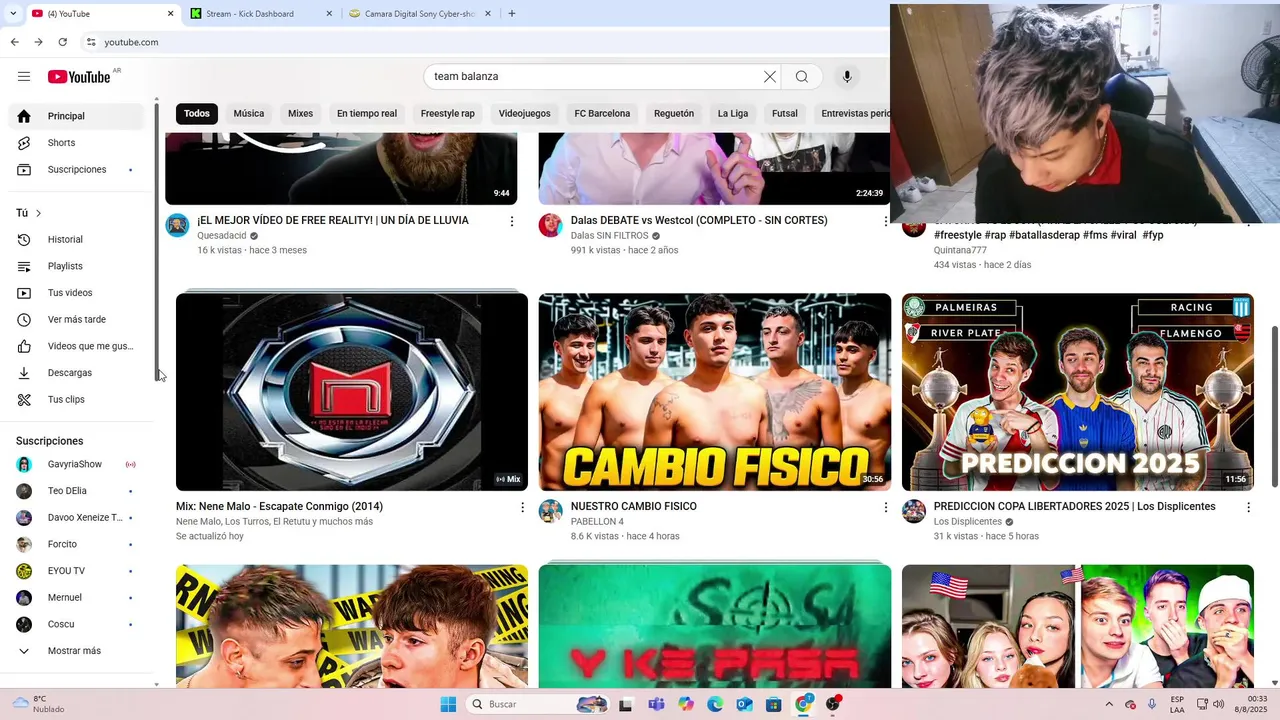Select the Todos filter chip

(x=197, y=114)
